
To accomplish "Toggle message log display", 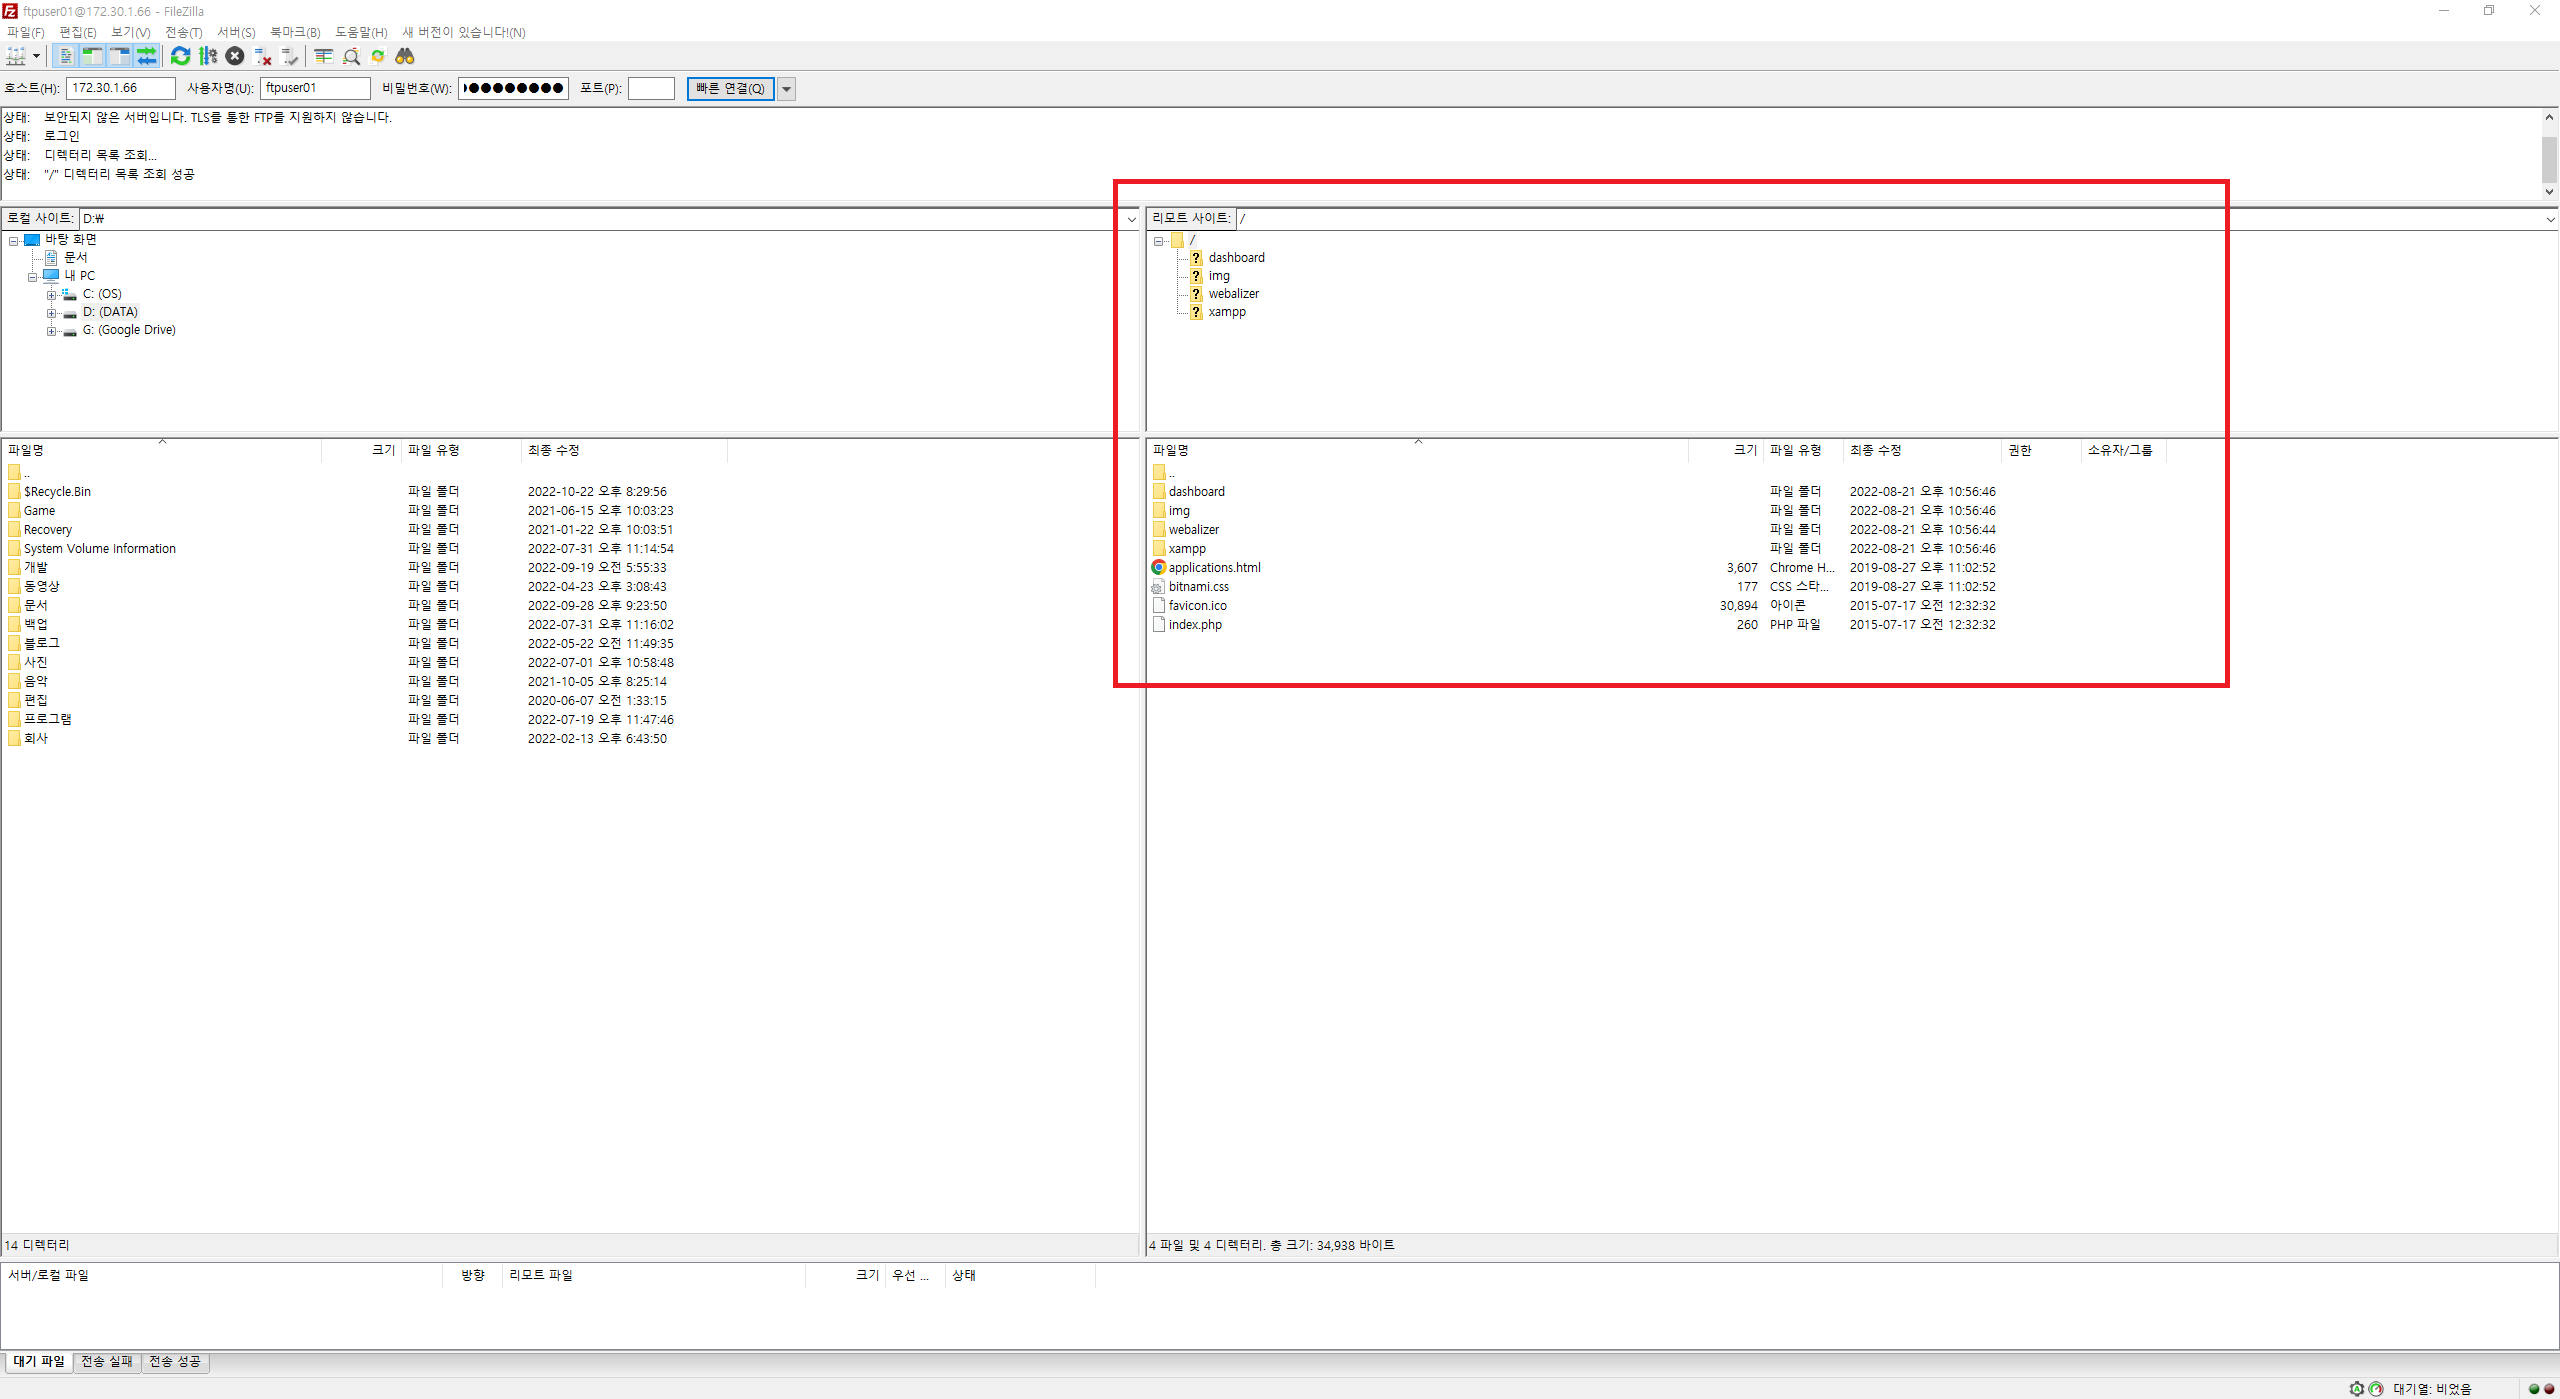I will click(x=66, y=57).
